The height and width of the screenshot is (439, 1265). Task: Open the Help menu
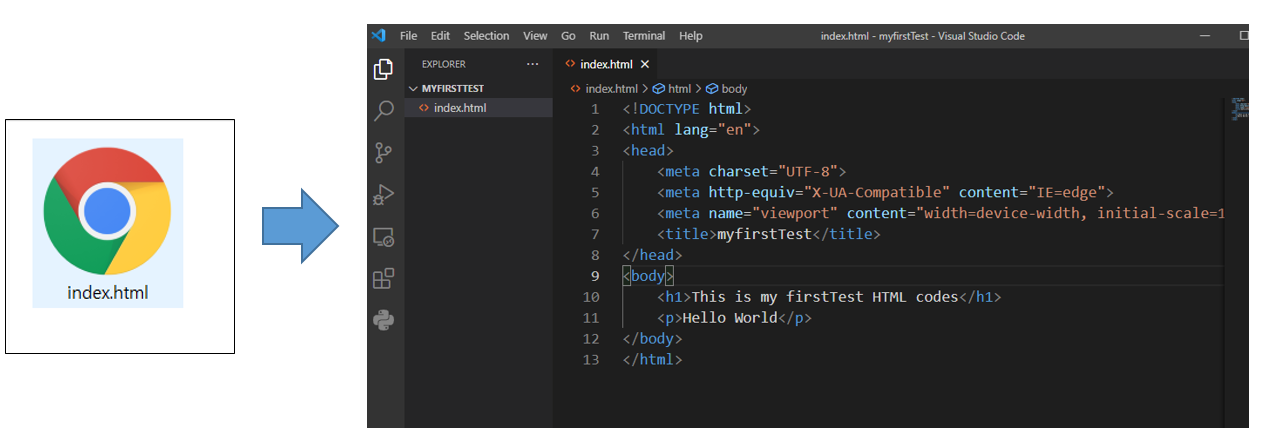point(690,36)
